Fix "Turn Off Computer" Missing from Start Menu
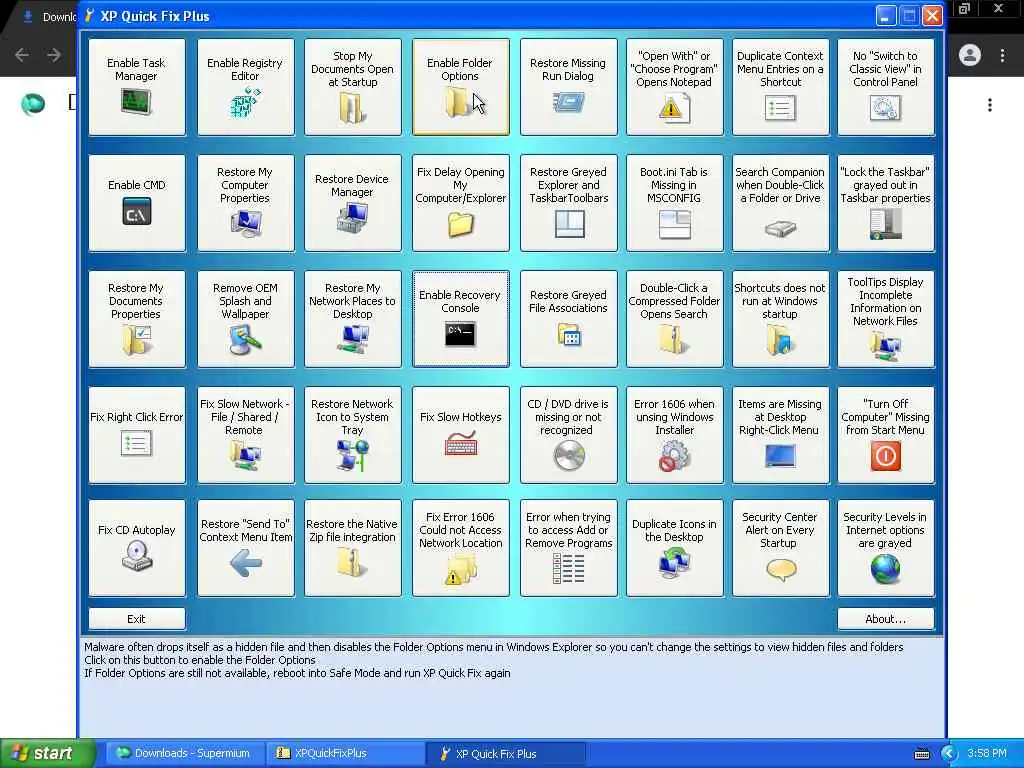1024x768 pixels. pos(886,435)
